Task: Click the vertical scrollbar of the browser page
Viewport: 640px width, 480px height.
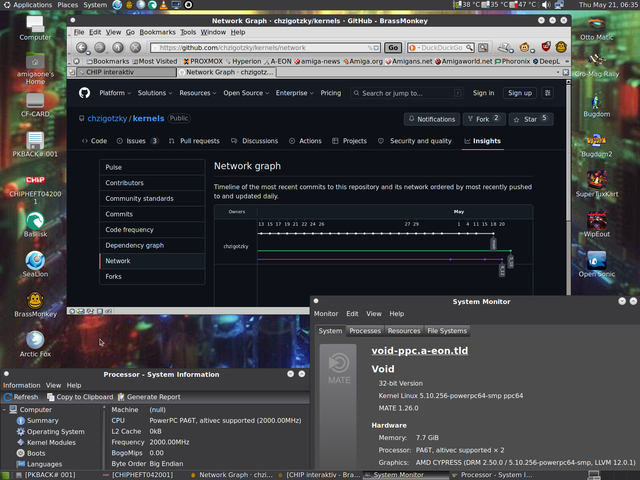Action: pos(568,187)
